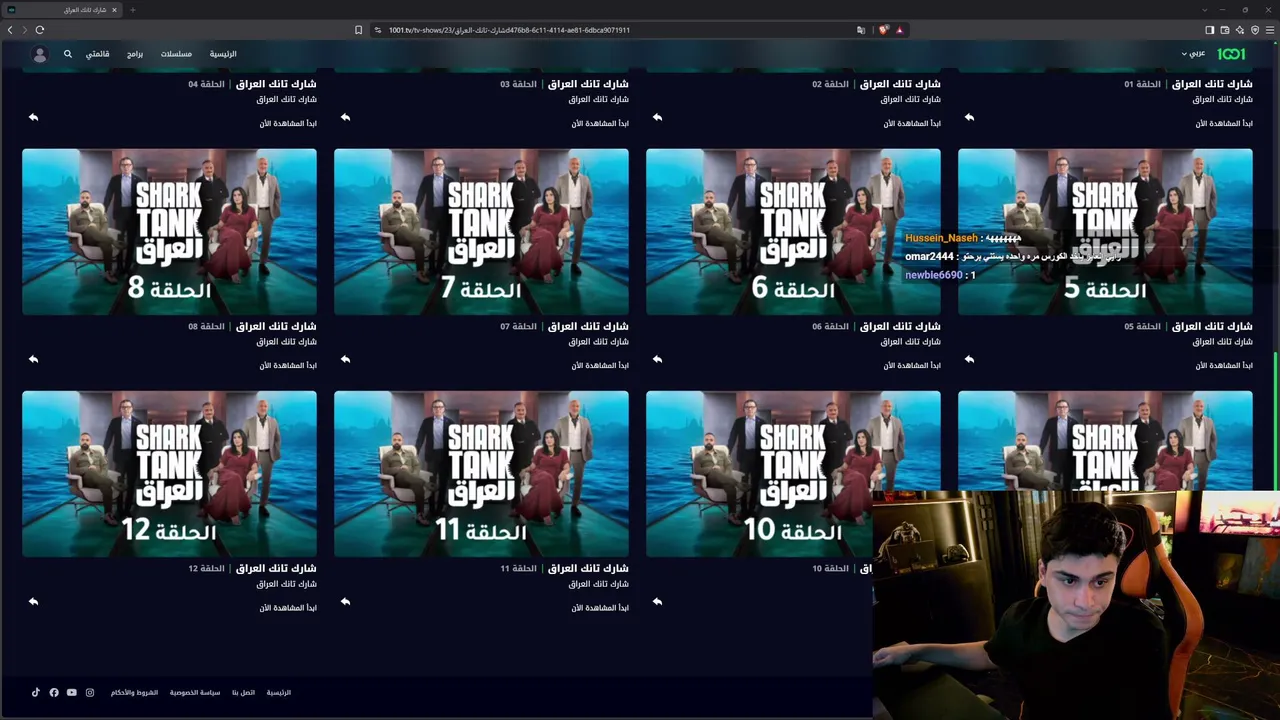The height and width of the screenshot is (720, 1280).
Task: Open the TikTok link in the footer
Action: pos(36,692)
